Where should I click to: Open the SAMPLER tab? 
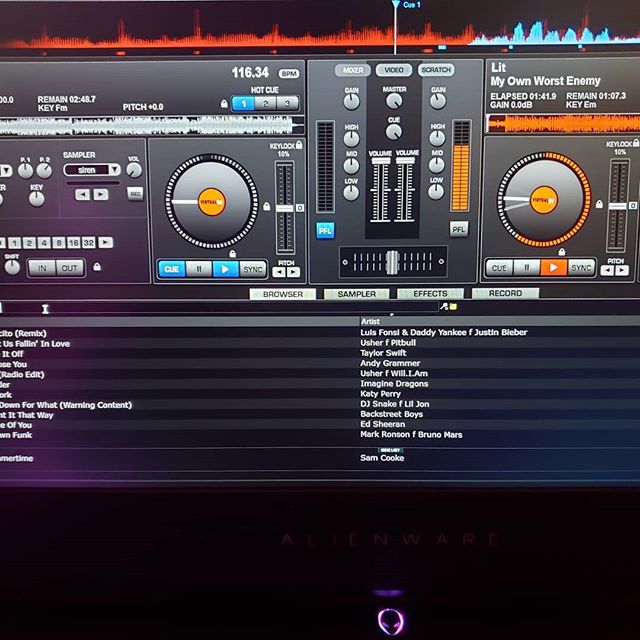click(356, 294)
